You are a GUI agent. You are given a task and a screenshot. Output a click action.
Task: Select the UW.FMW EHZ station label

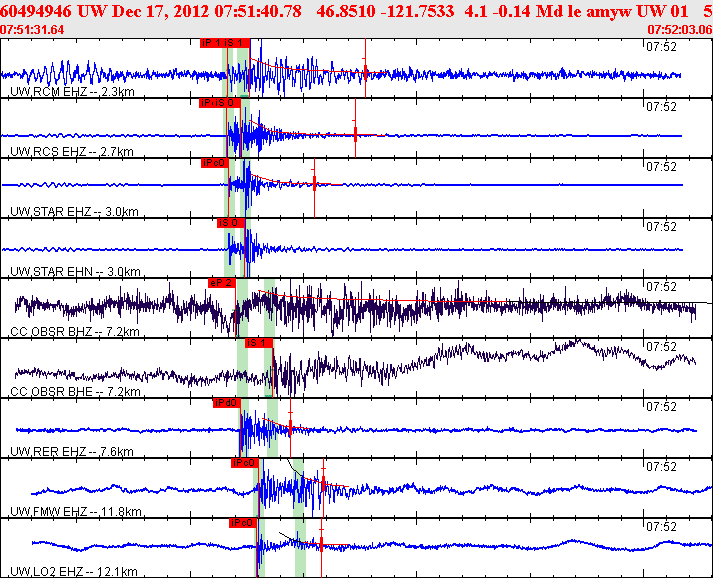74,512
